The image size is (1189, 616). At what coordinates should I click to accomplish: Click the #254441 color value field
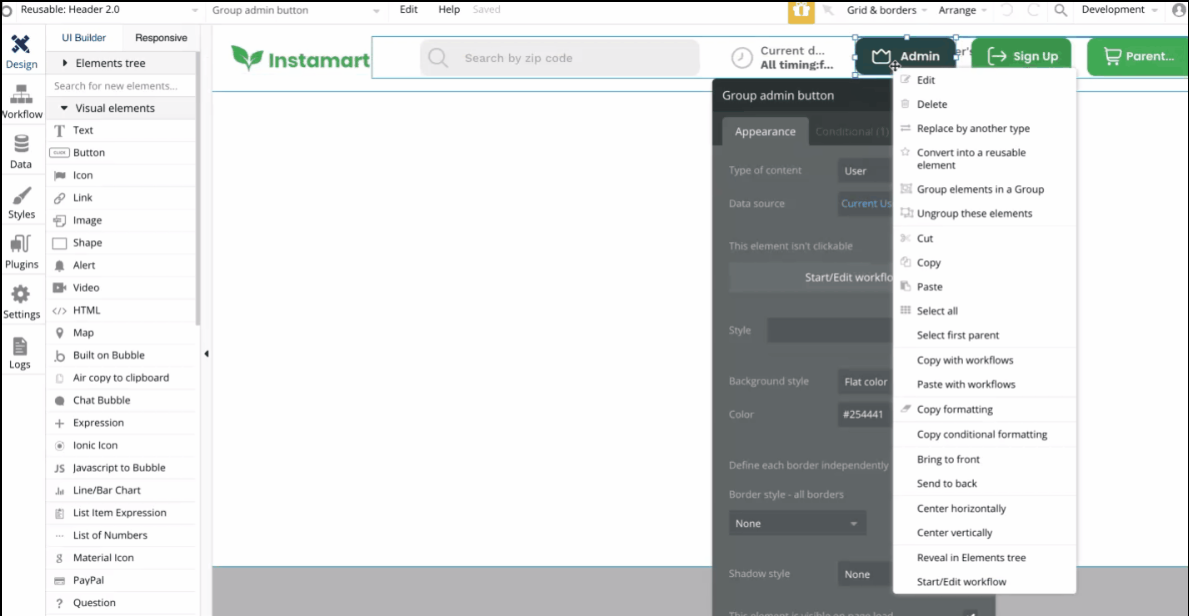point(865,414)
